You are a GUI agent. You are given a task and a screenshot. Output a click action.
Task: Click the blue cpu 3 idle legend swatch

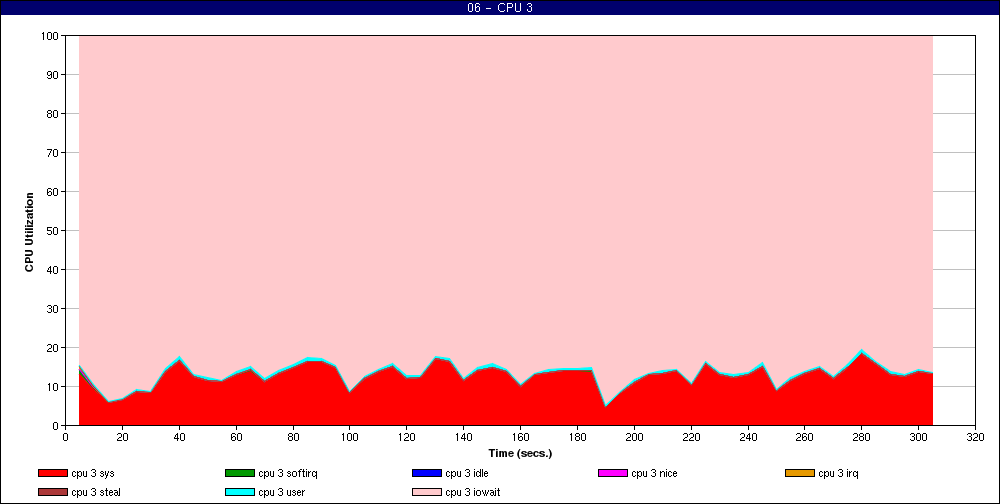coord(427,473)
